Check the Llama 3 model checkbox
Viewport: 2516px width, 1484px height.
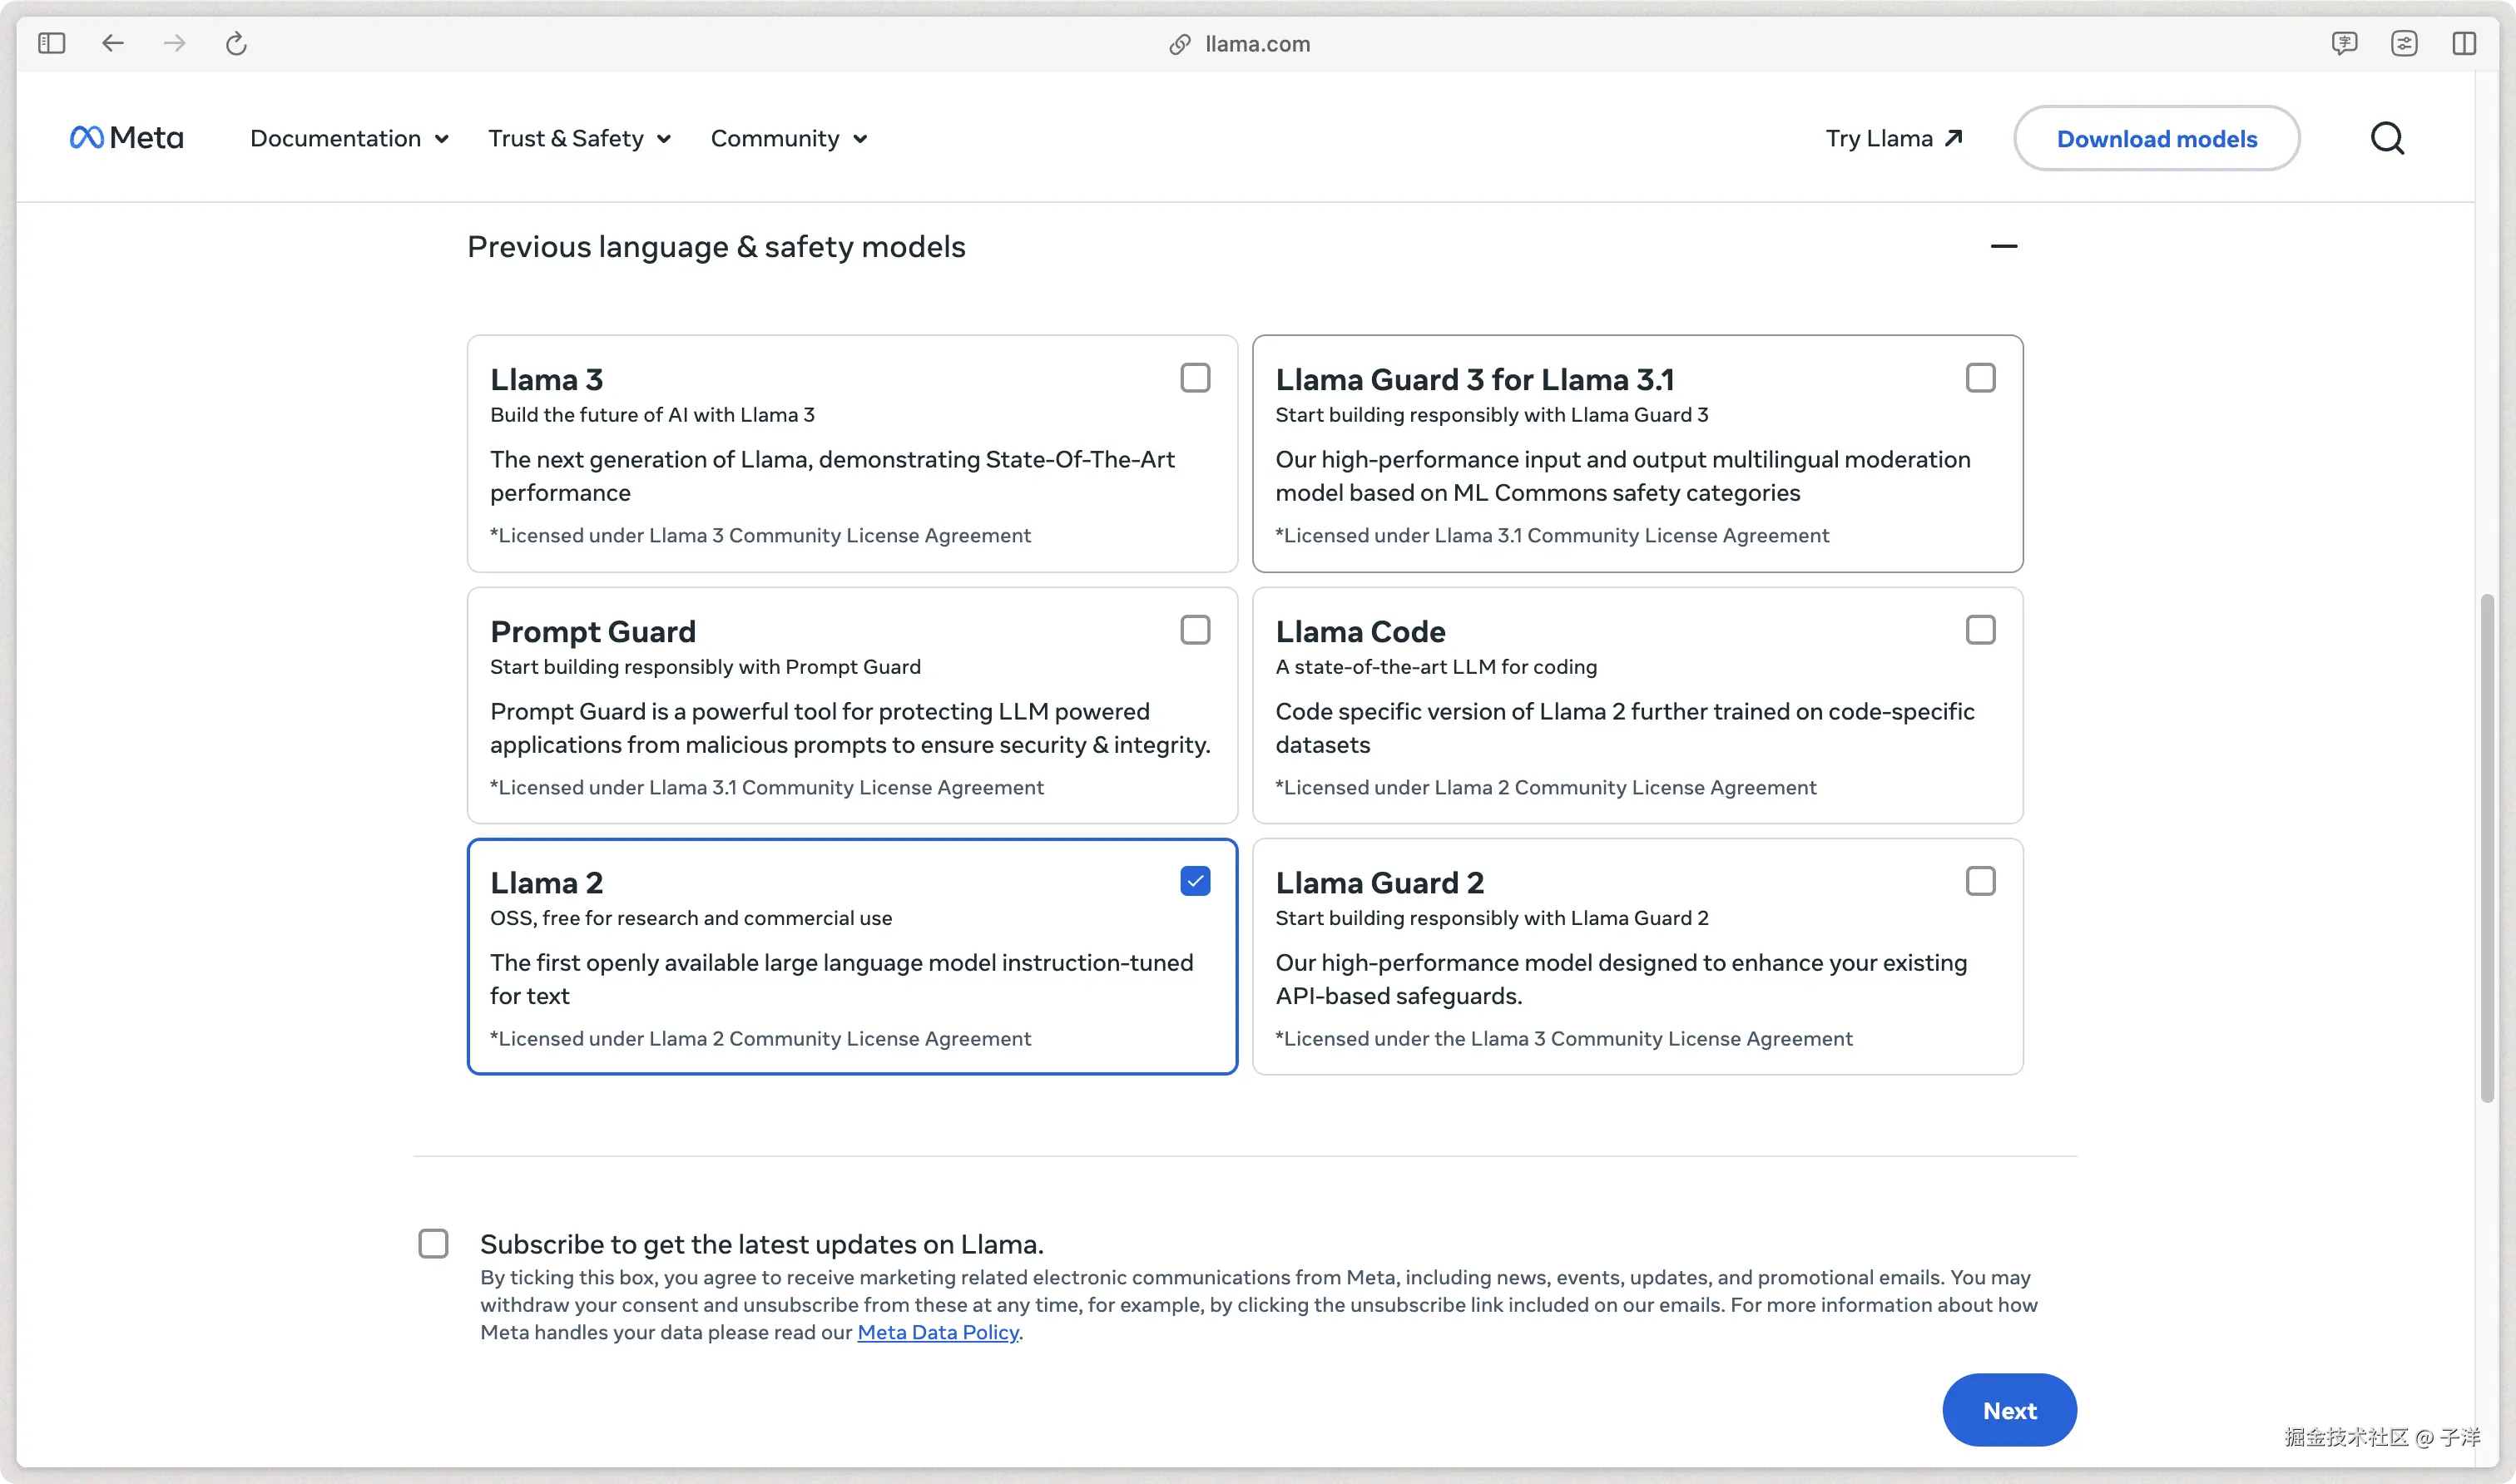[x=1195, y=378]
